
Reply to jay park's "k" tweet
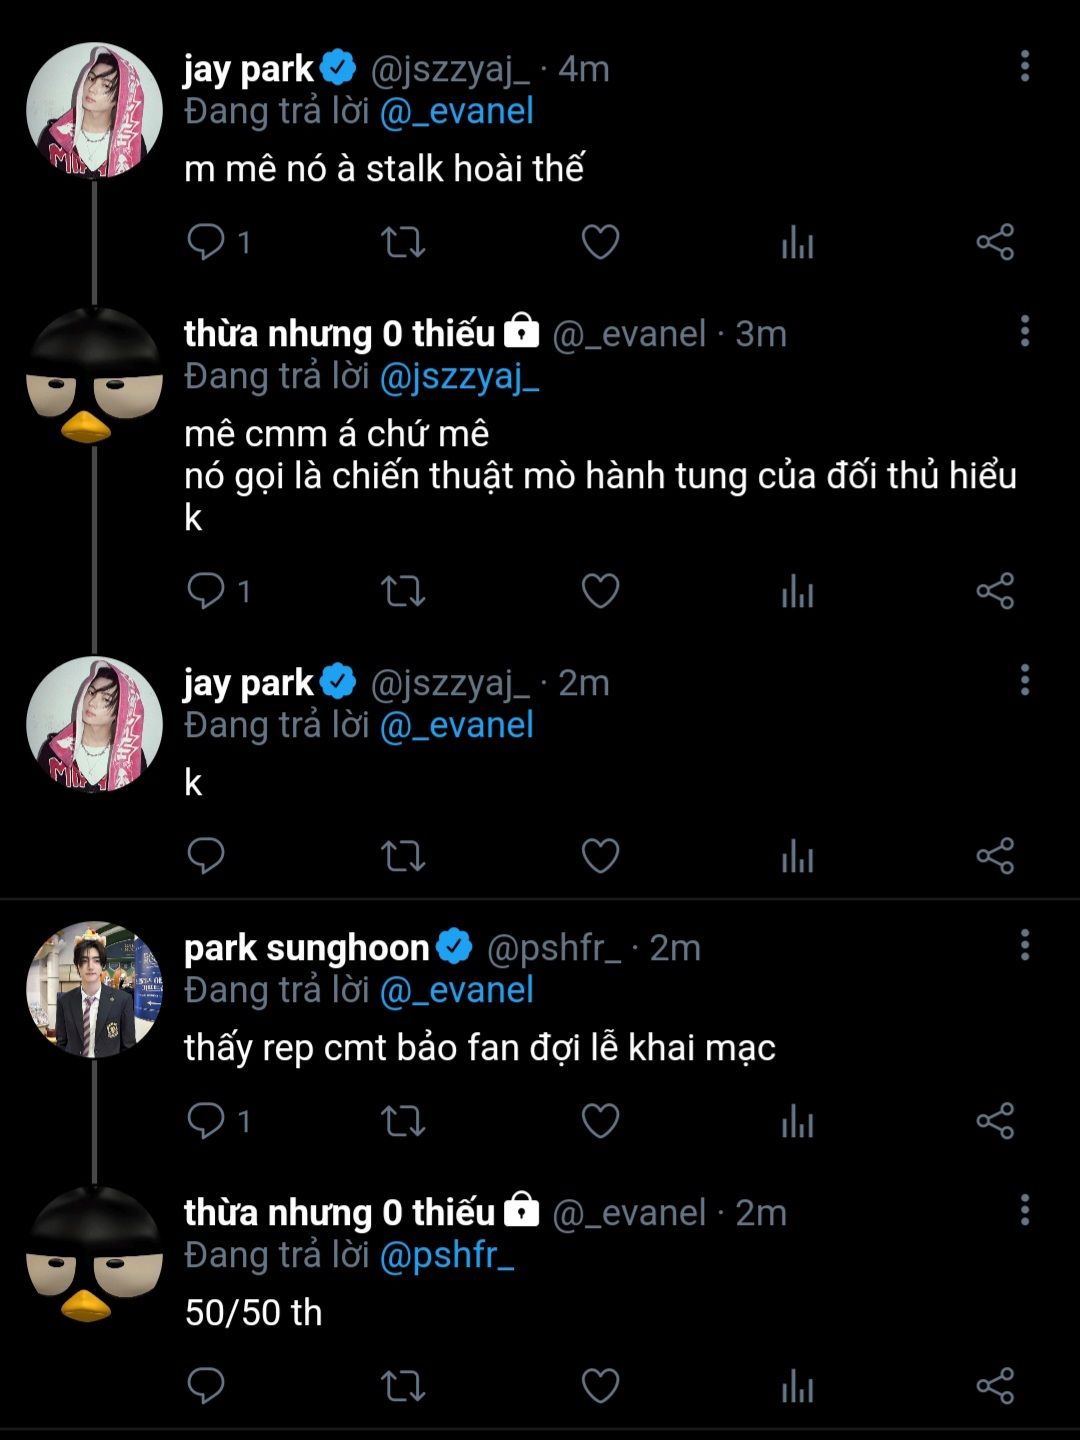tap(207, 856)
